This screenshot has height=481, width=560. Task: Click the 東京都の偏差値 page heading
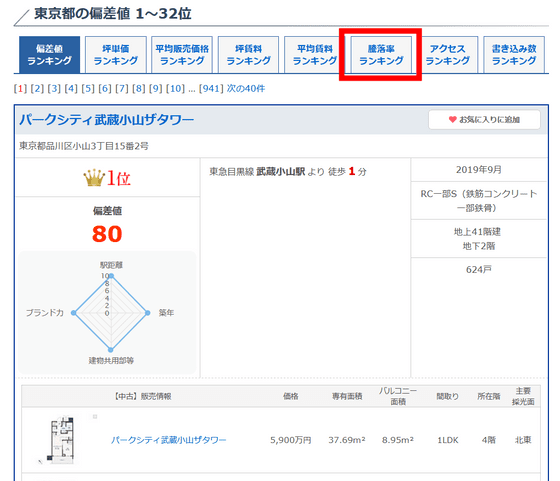click(113, 14)
